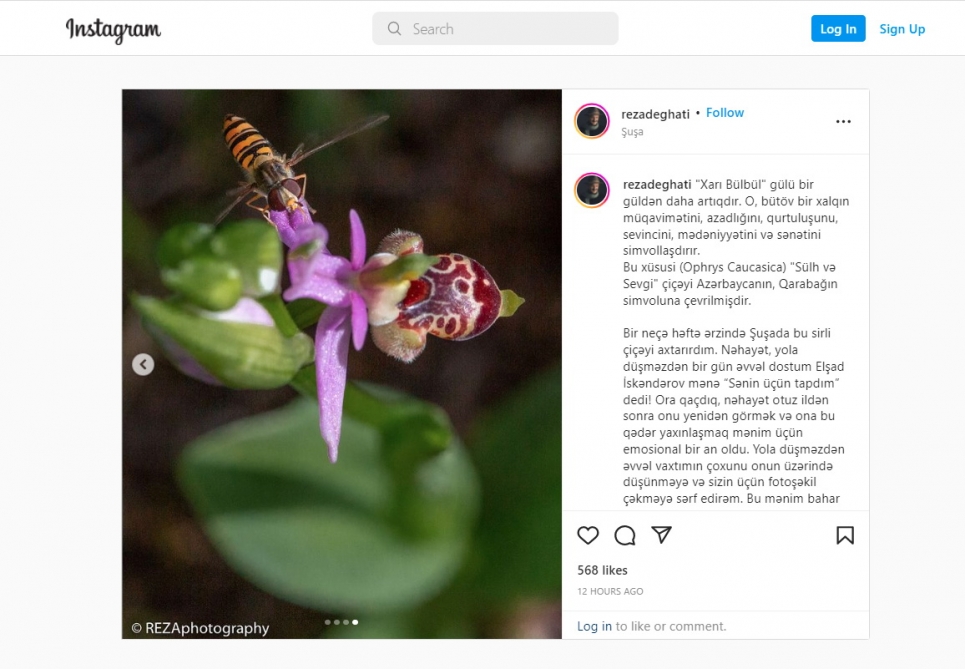Viewport: 965px width, 669px height.
Task: Like the post with heart icon
Action: [588, 535]
